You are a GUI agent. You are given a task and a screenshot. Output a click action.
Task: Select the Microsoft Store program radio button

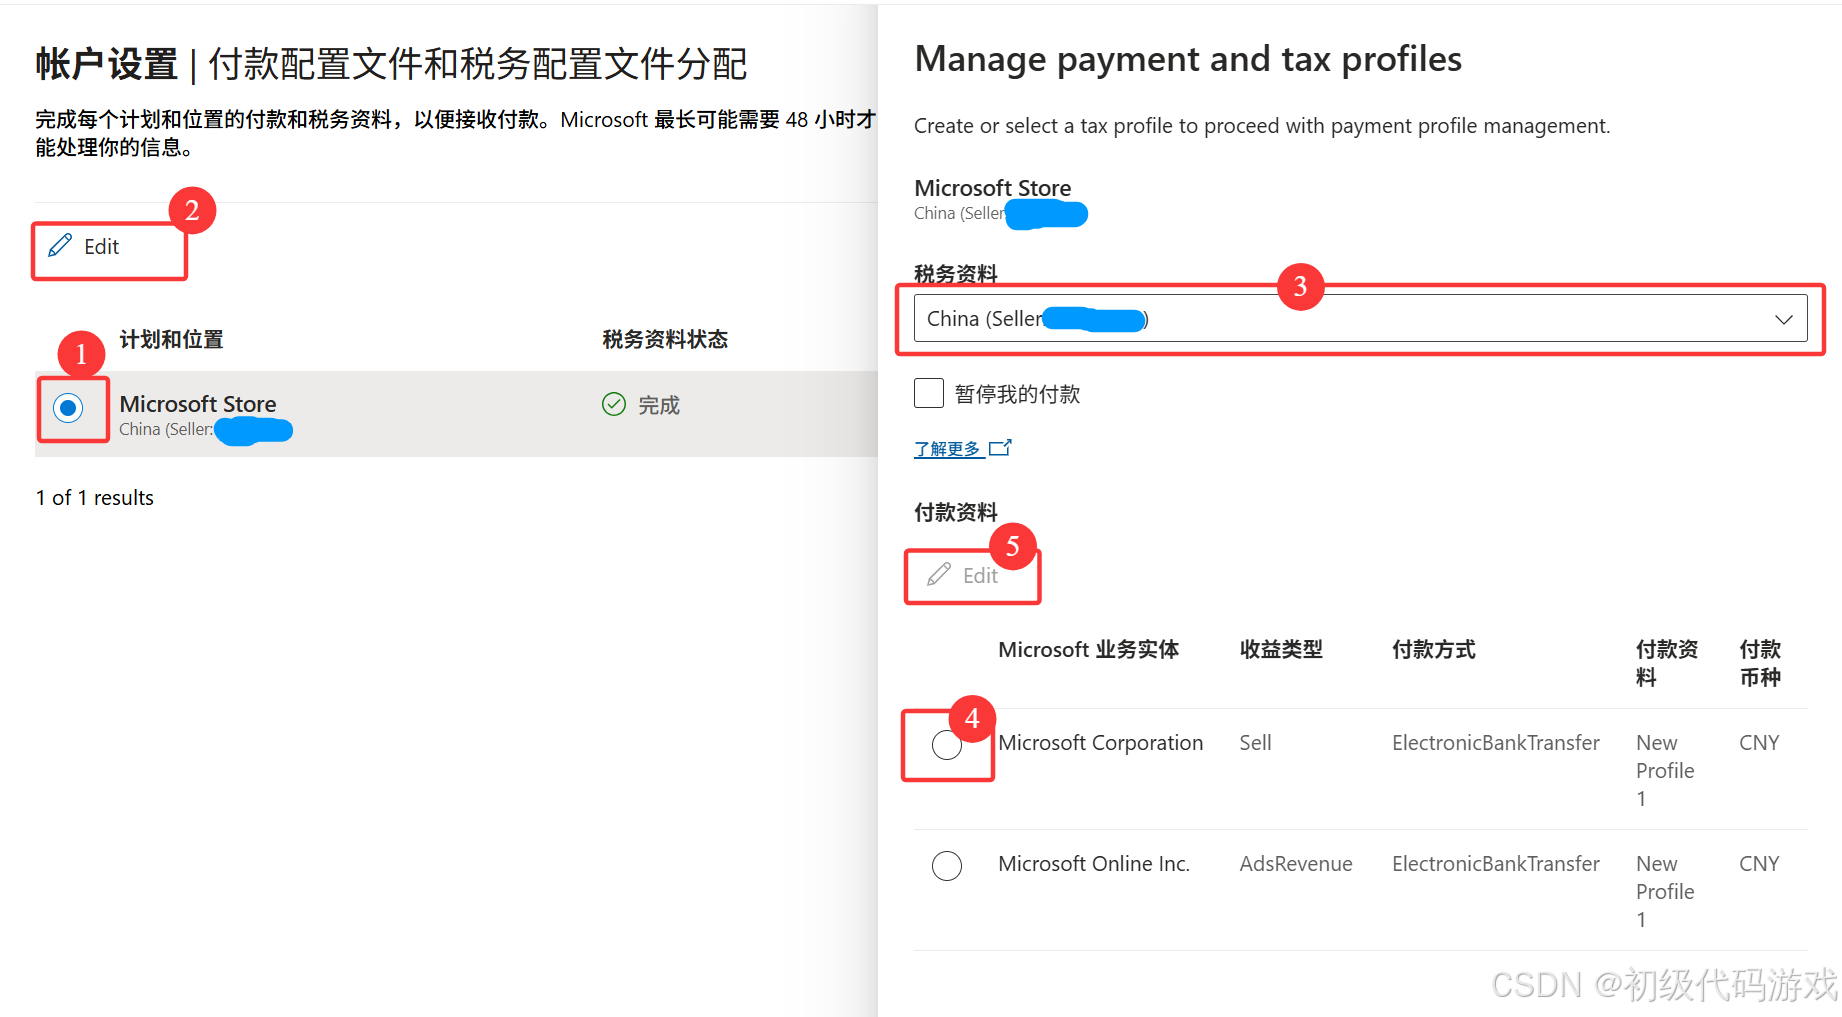[x=68, y=408]
